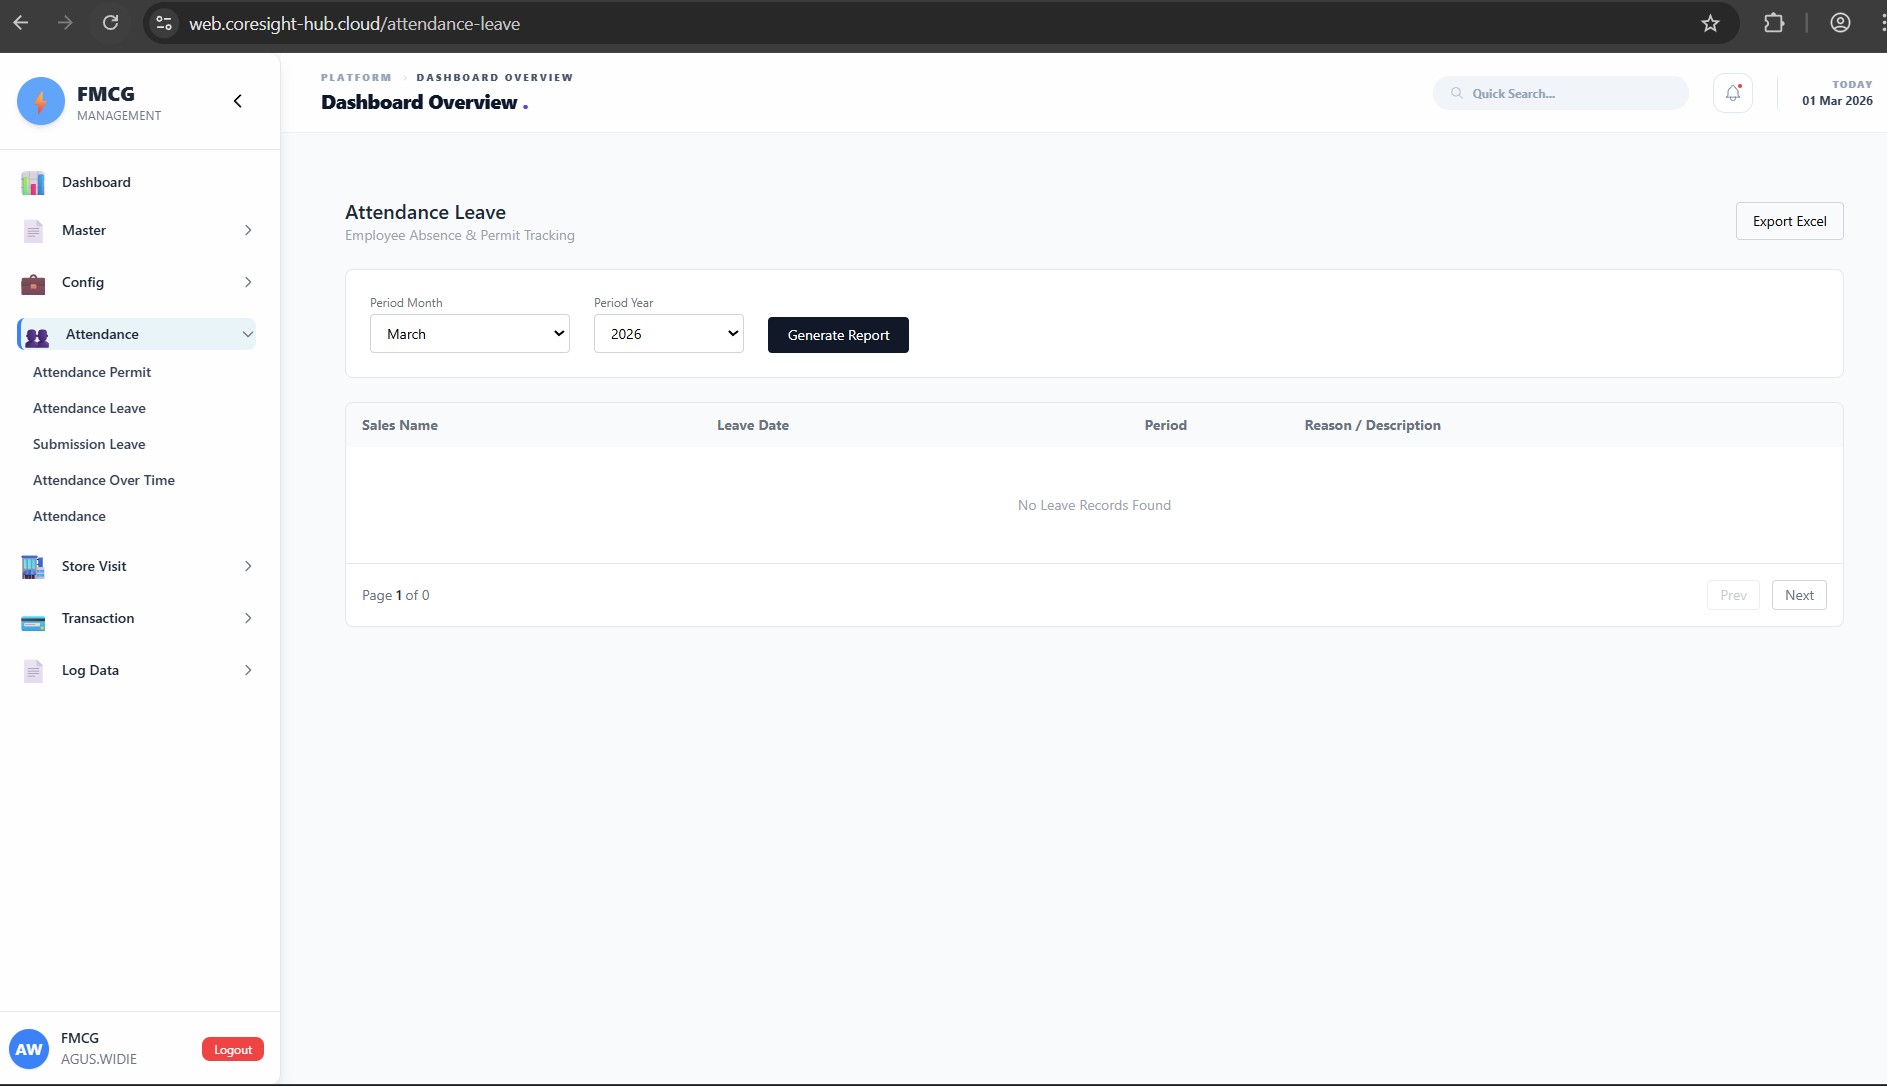Expand the Master menu section
Screen dimensions: 1887x1086
tap(138, 231)
